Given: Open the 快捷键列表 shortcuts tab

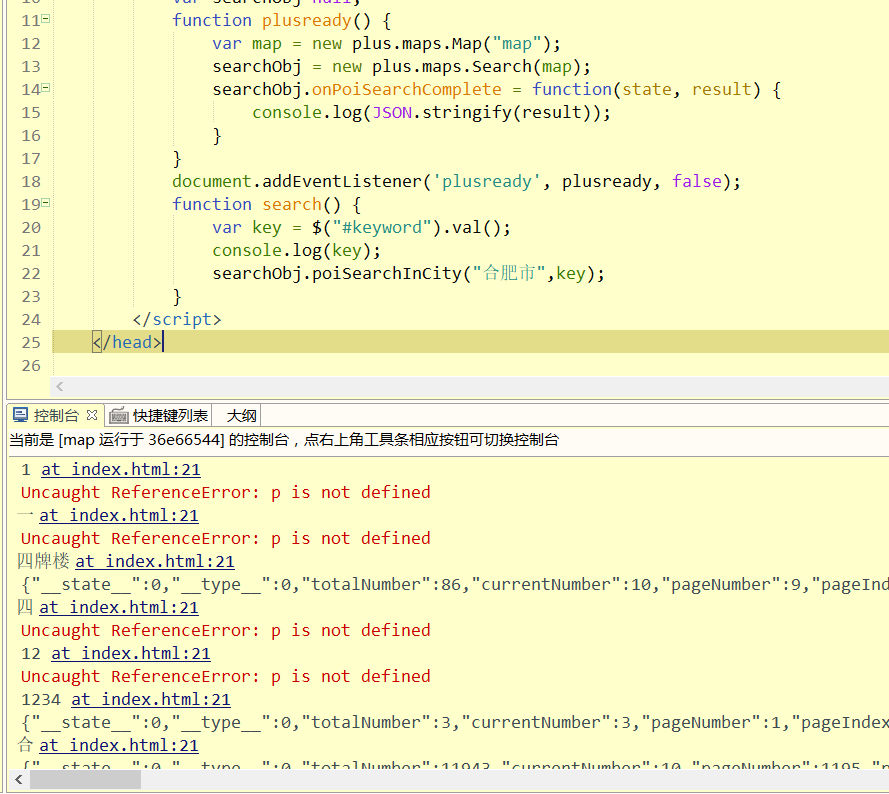Looking at the screenshot, I should pyautogui.click(x=170, y=415).
